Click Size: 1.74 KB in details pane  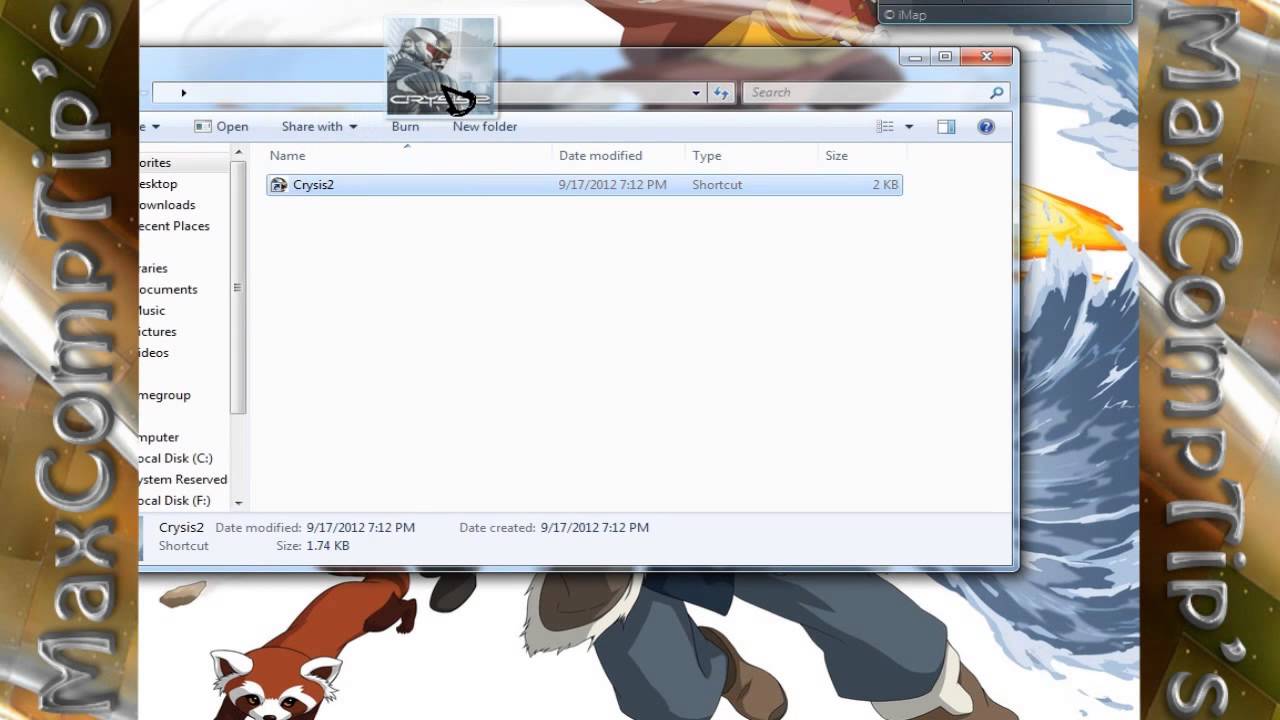313,546
